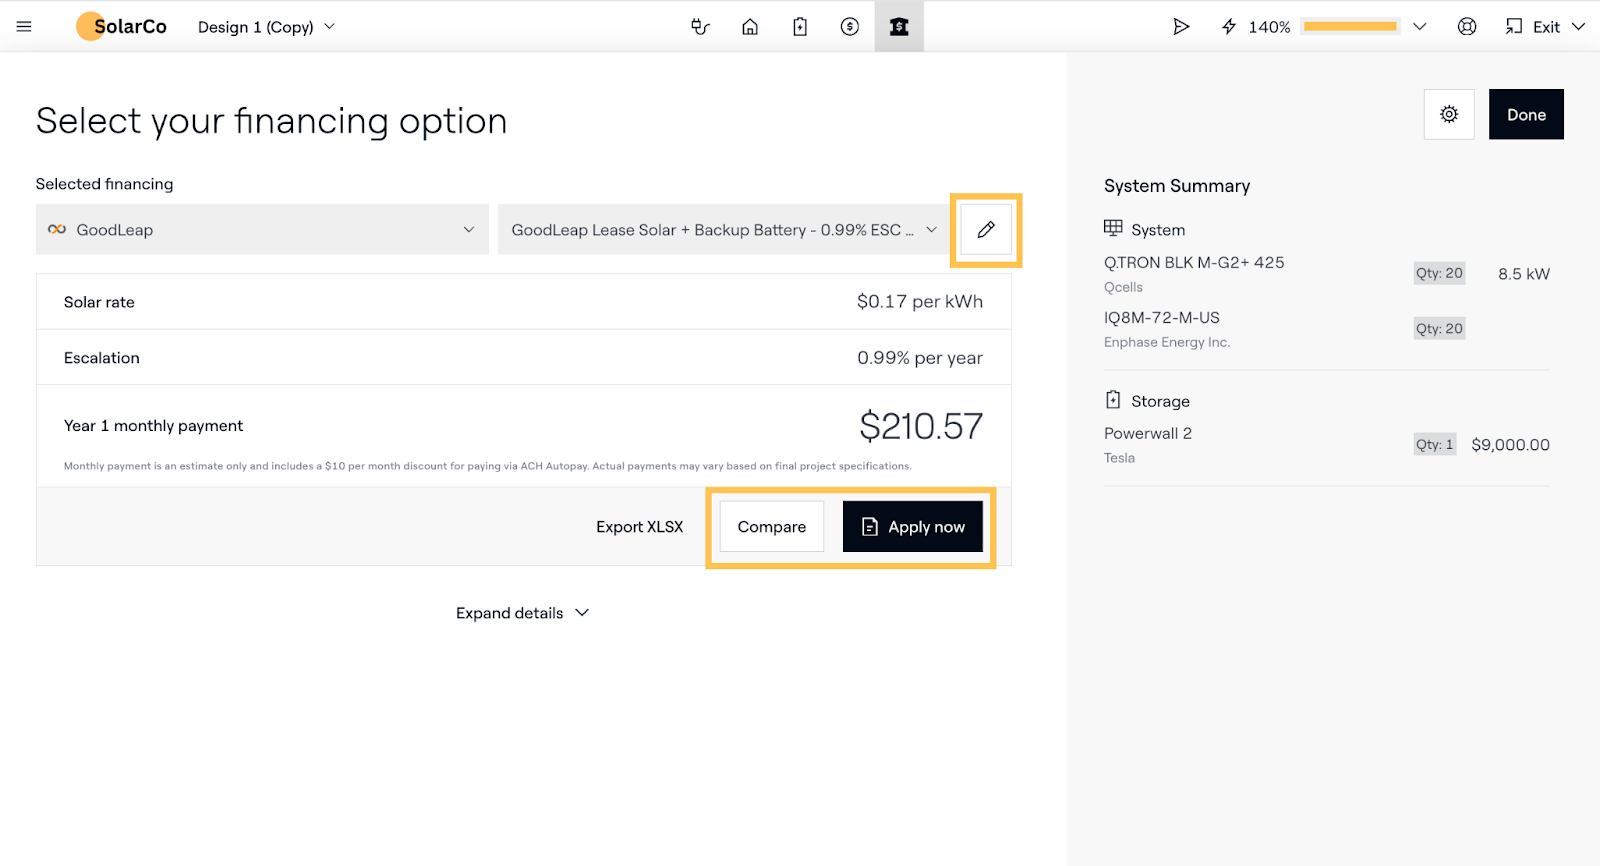Open the pricing dollar-coin icon

tap(850, 27)
